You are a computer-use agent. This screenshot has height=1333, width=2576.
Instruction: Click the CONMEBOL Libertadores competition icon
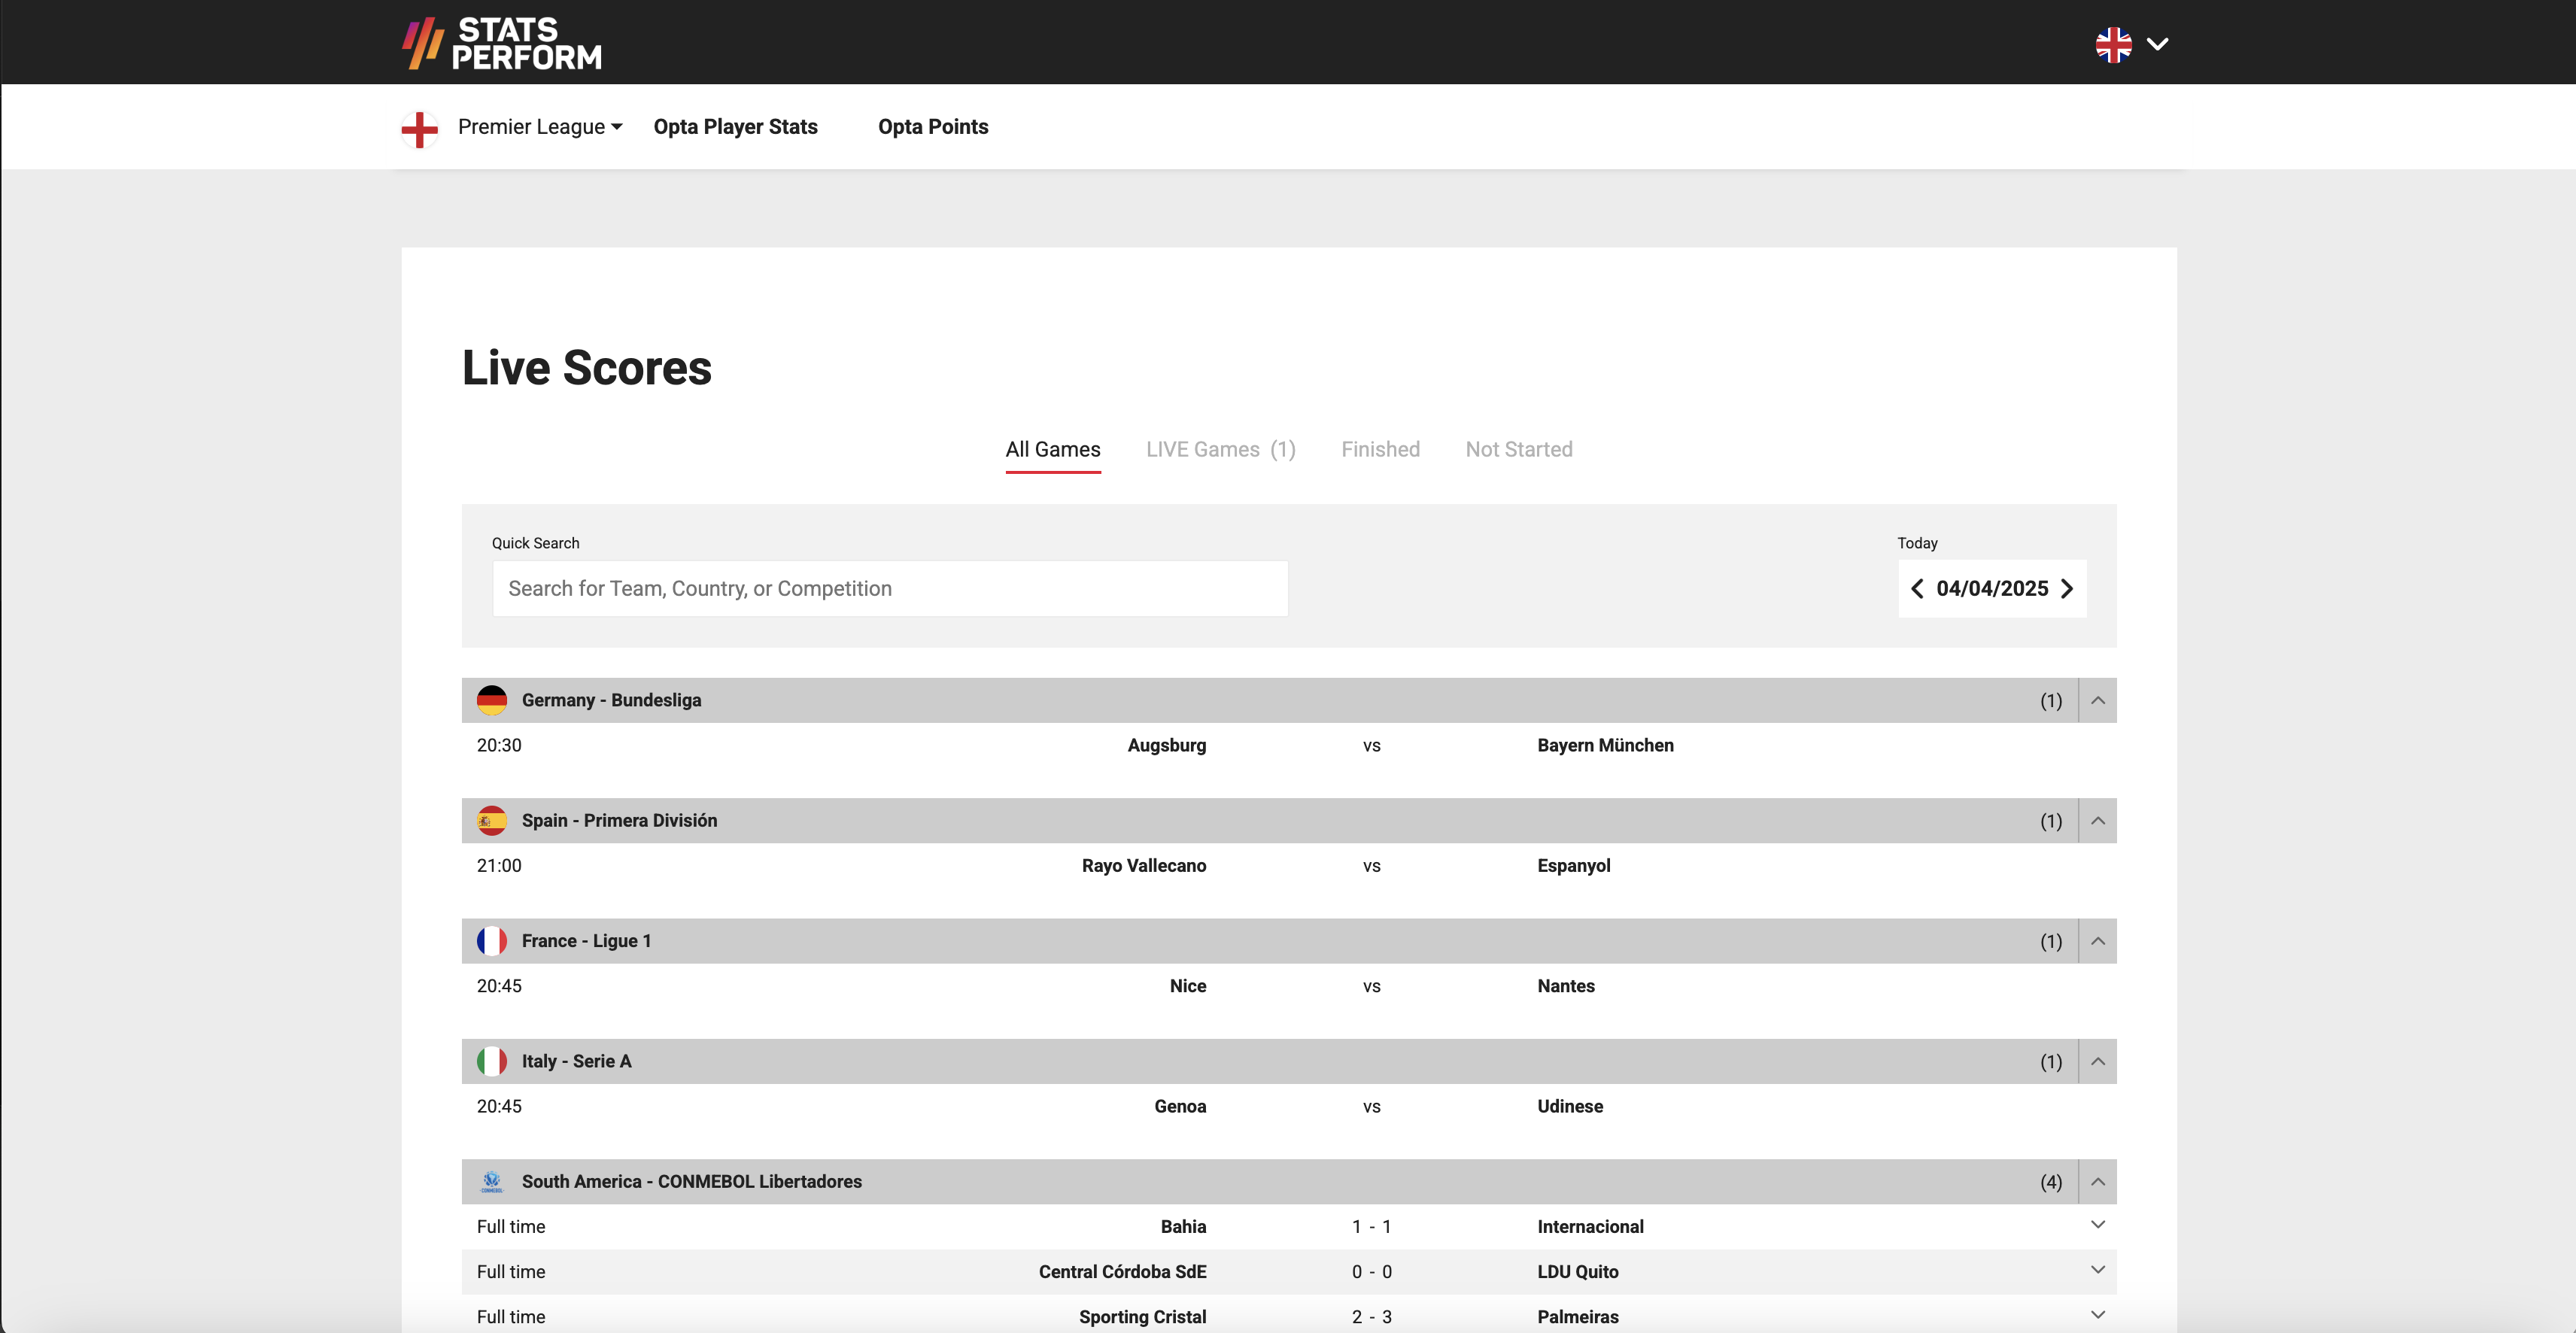pyautogui.click(x=493, y=1181)
